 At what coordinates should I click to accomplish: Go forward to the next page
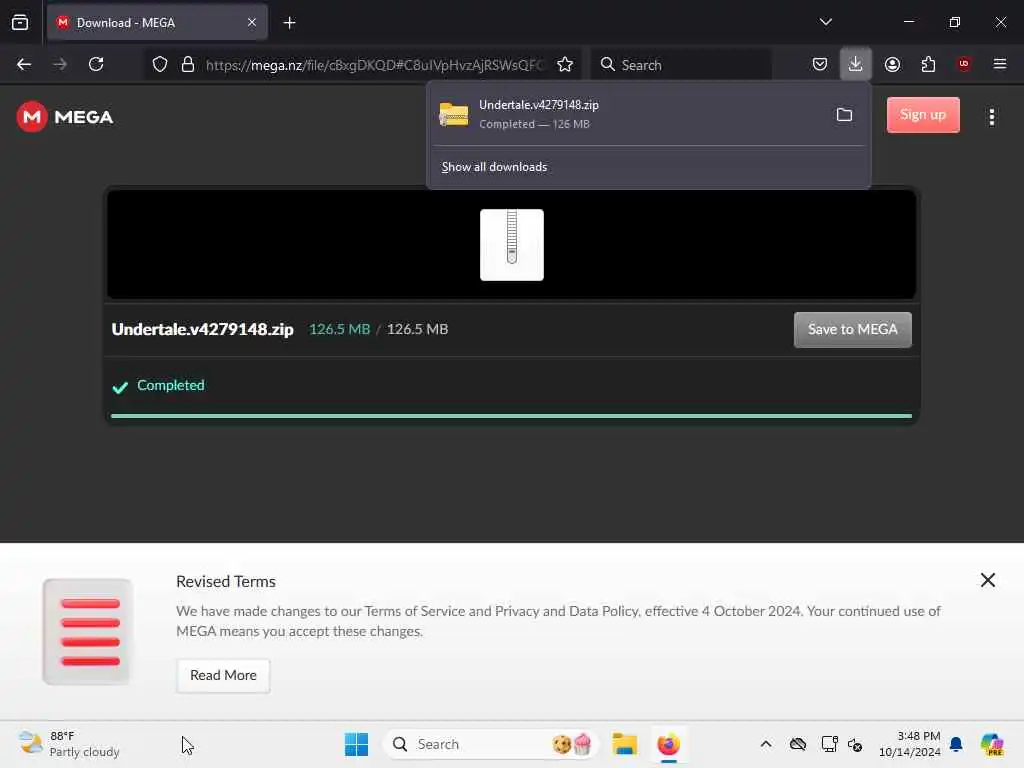click(x=60, y=64)
